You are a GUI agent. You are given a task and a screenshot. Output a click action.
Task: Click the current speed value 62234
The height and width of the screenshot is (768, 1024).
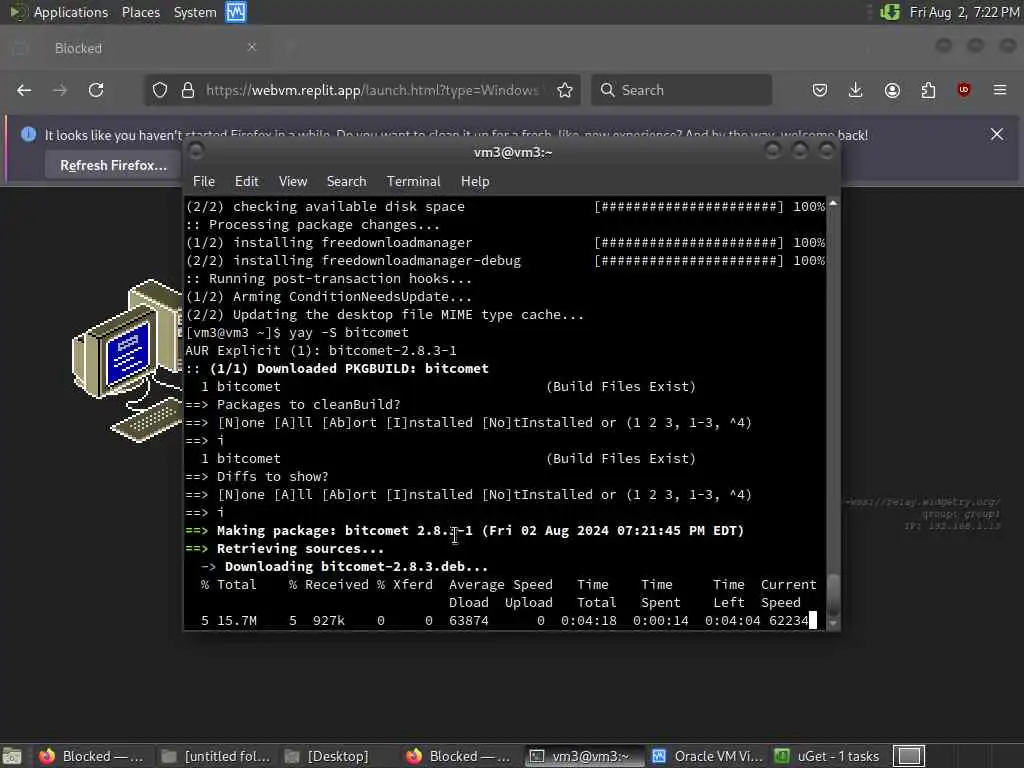coord(789,620)
